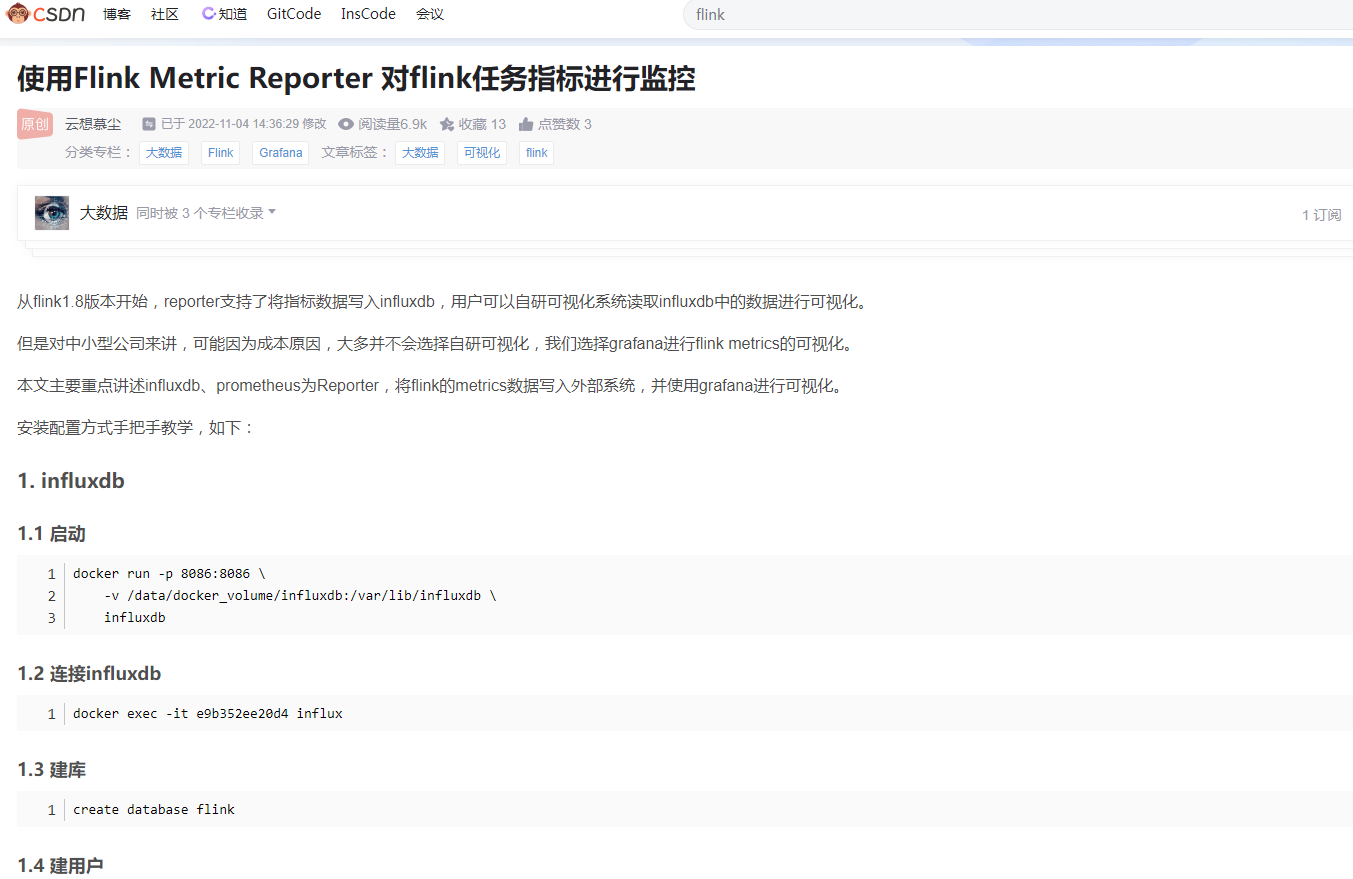Open the 大数据 column title

(x=104, y=213)
